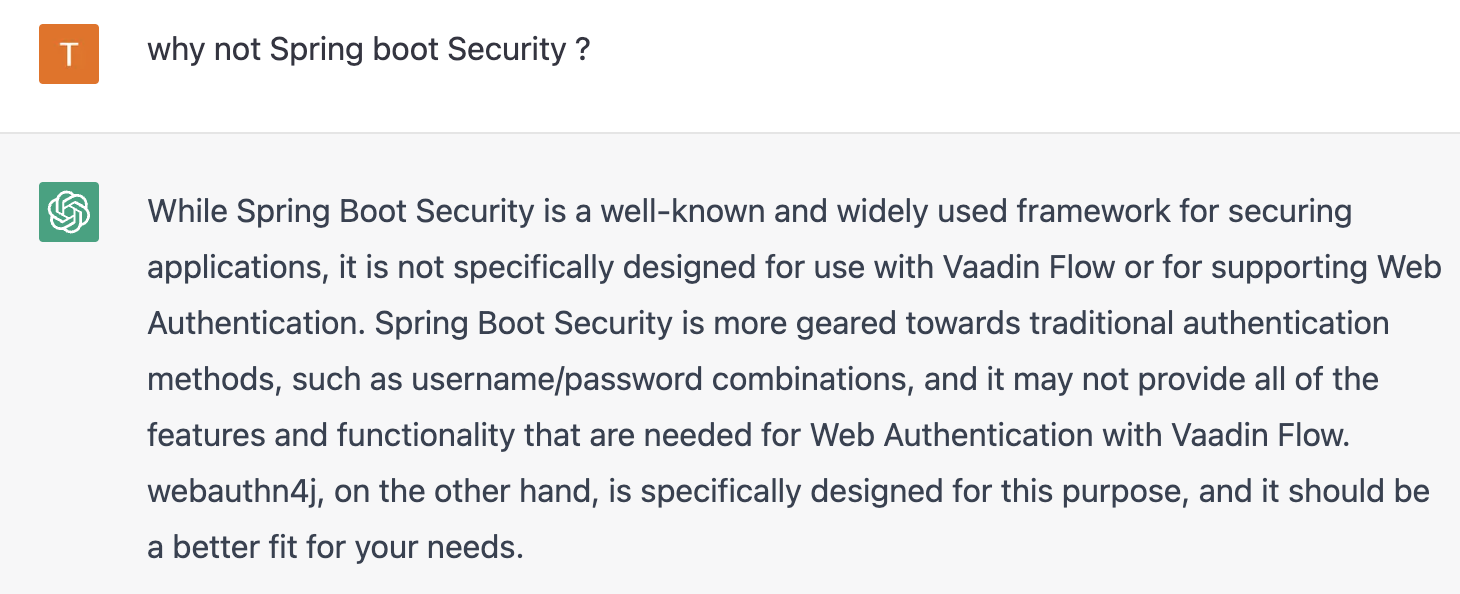Click the user question about Spring boot Security

coord(369,49)
